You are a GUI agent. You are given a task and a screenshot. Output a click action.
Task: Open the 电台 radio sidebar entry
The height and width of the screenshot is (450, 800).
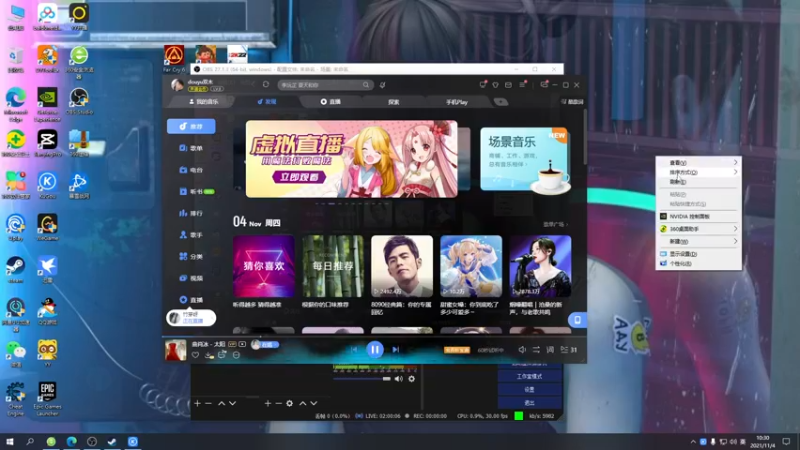pyautogui.click(x=191, y=170)
